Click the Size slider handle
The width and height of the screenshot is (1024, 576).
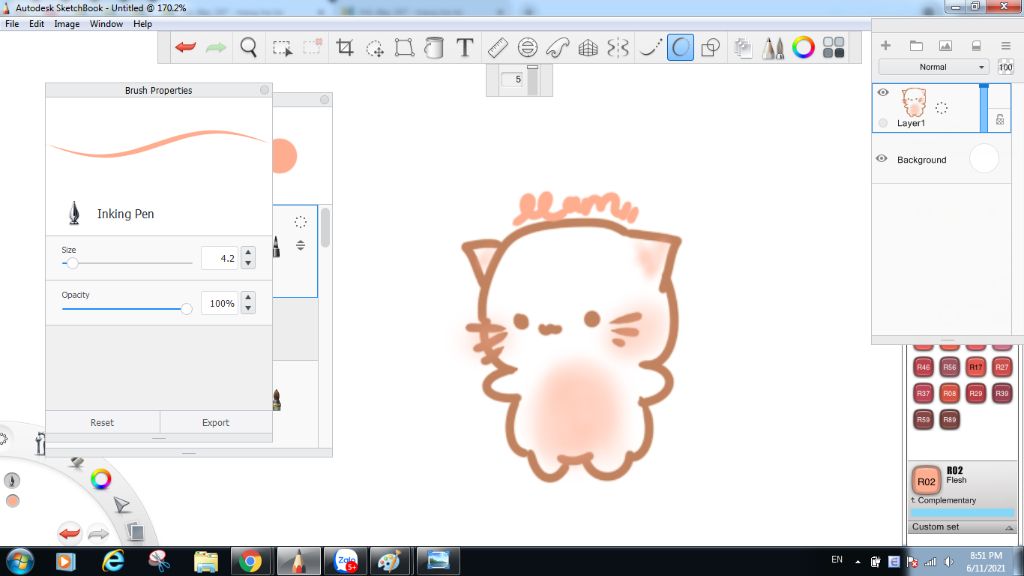coord(72,263)
